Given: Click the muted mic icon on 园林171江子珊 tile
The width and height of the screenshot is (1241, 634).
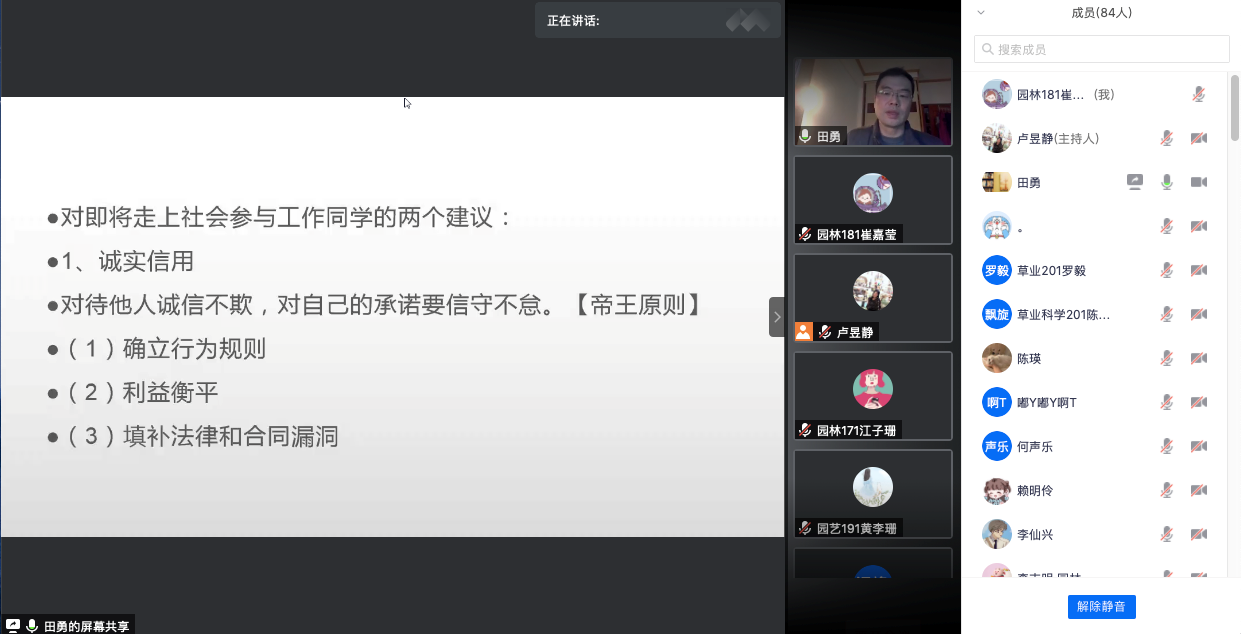Looking at the screenshot, I should coord(805,430).
